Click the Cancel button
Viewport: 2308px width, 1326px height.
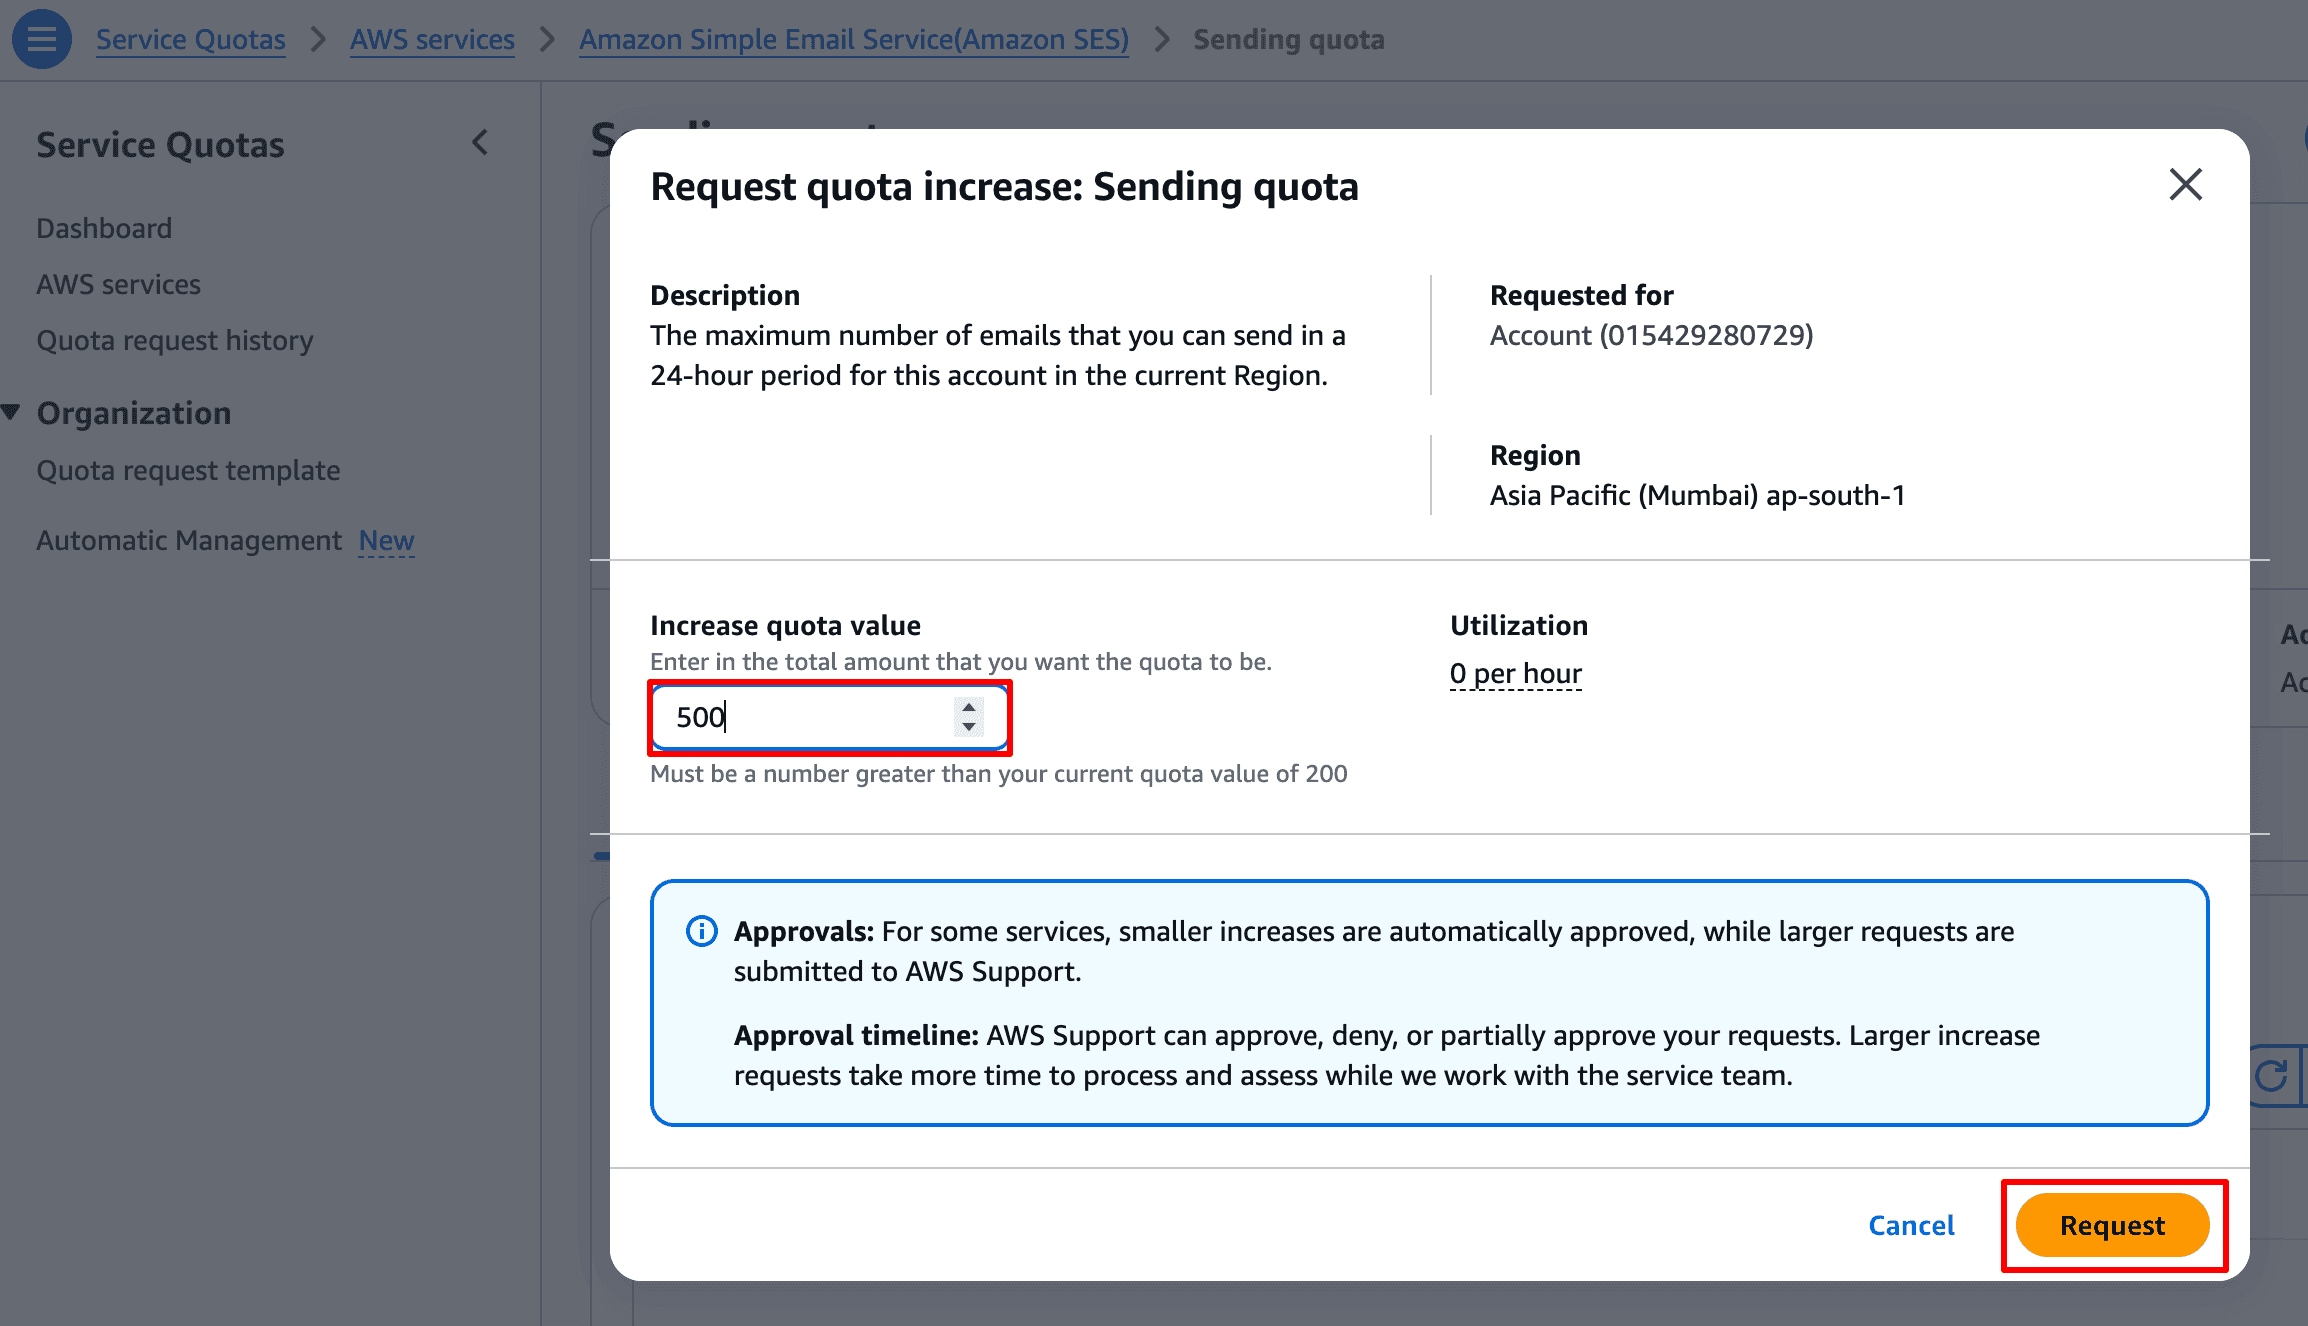click(1911, 1225)
